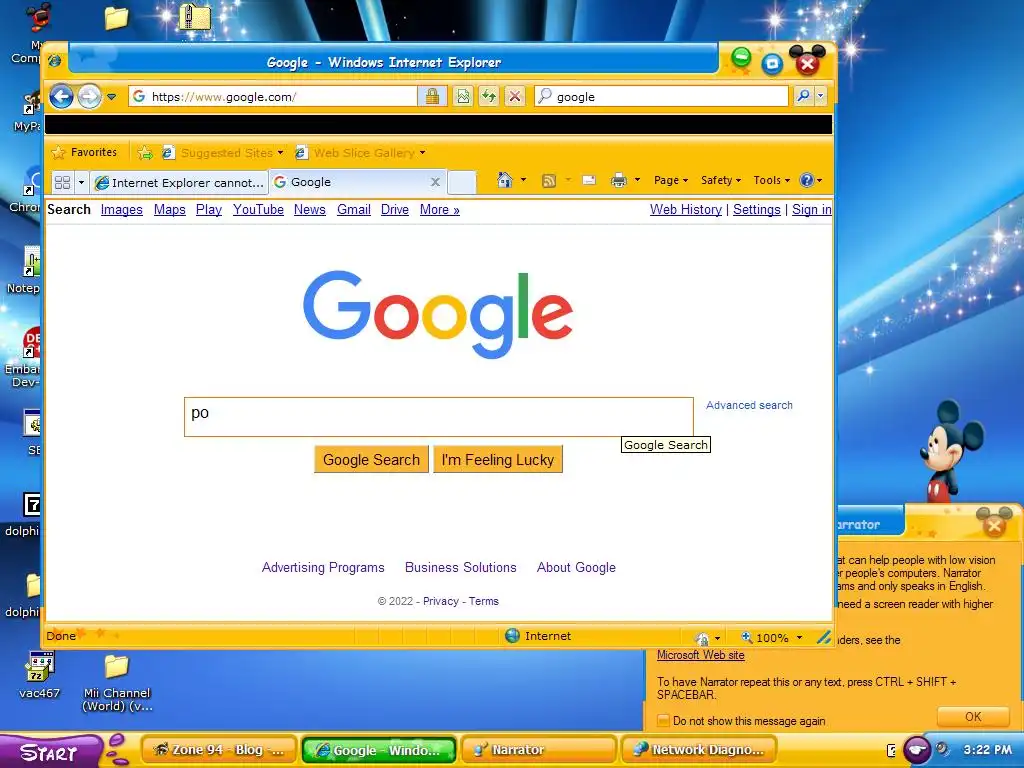
Task: Open the search provider dropdown arrow
Action: click(820, 97)
